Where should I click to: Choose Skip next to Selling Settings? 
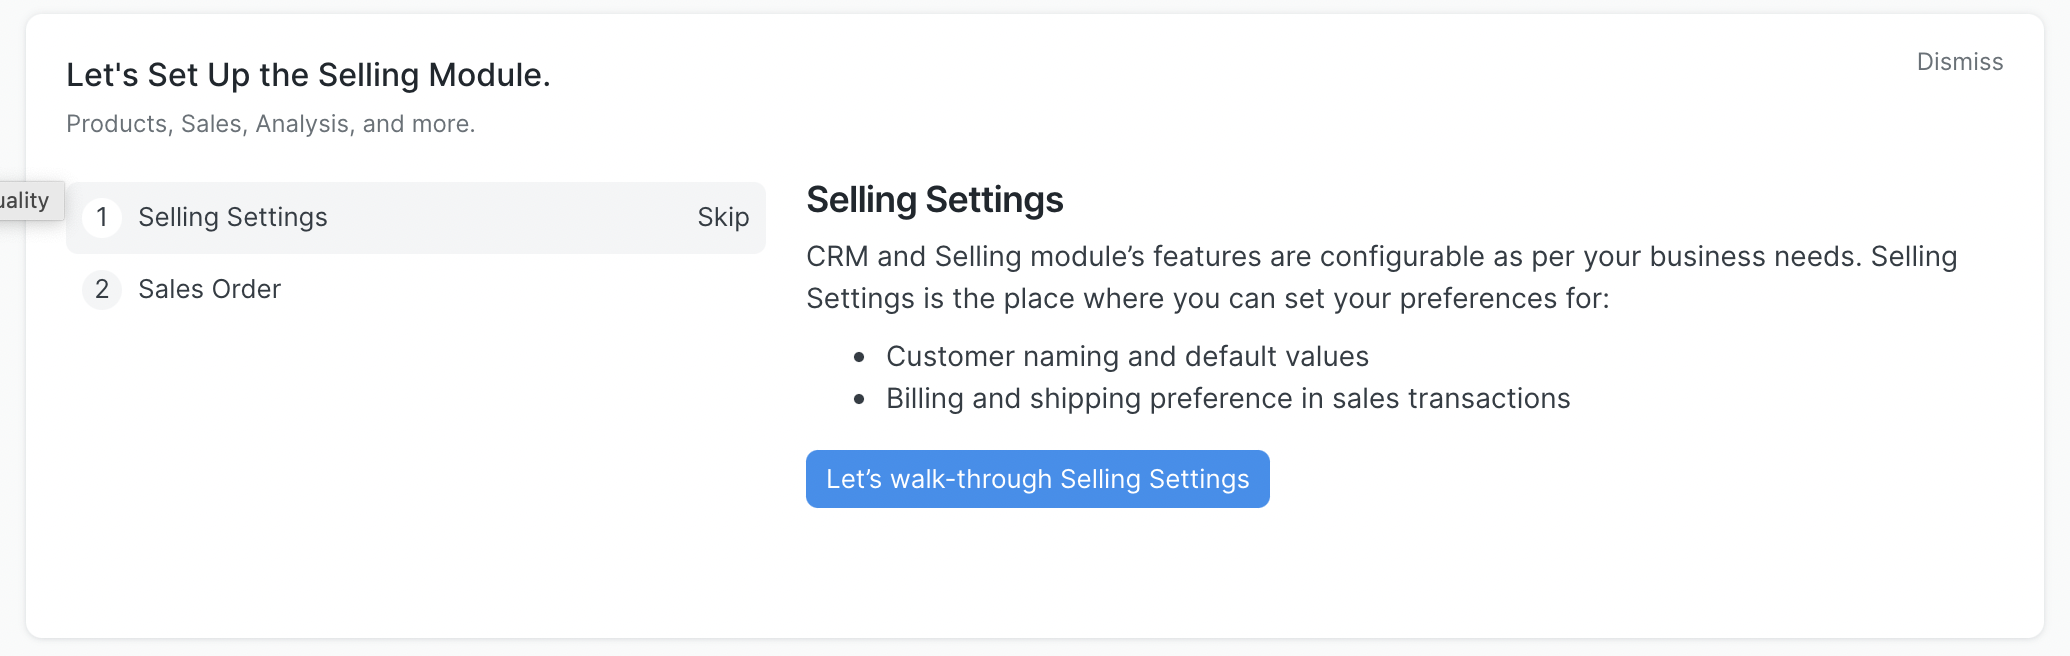(x=722, y=217)
